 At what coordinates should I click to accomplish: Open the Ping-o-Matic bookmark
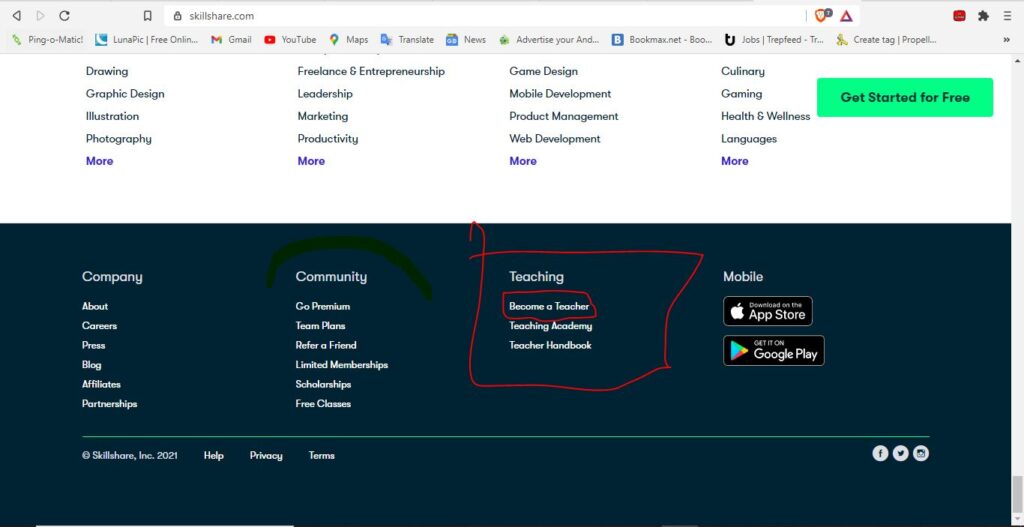[48, 40]
